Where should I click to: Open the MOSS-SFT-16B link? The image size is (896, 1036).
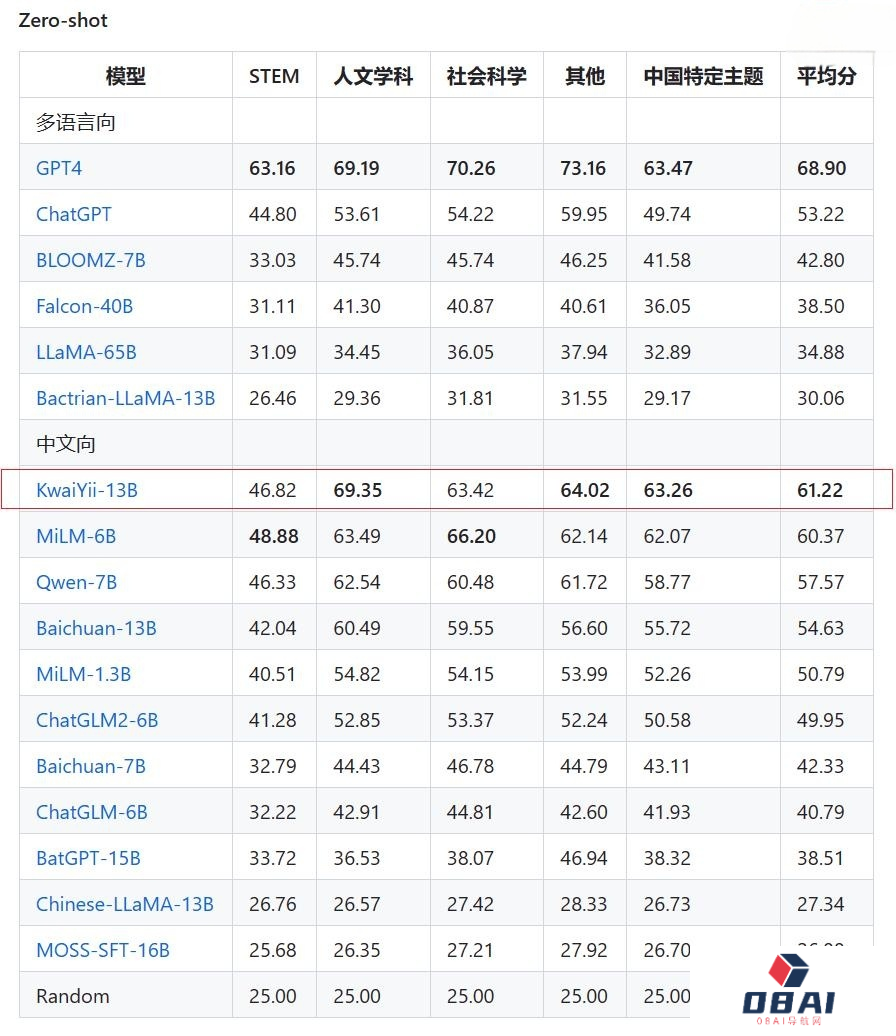click(103, 950)
